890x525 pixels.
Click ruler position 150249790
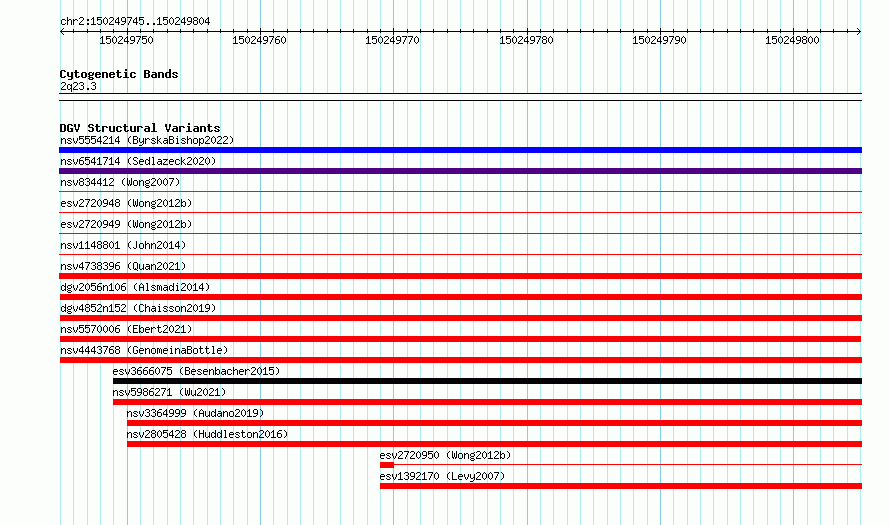(x=659, y=40)
